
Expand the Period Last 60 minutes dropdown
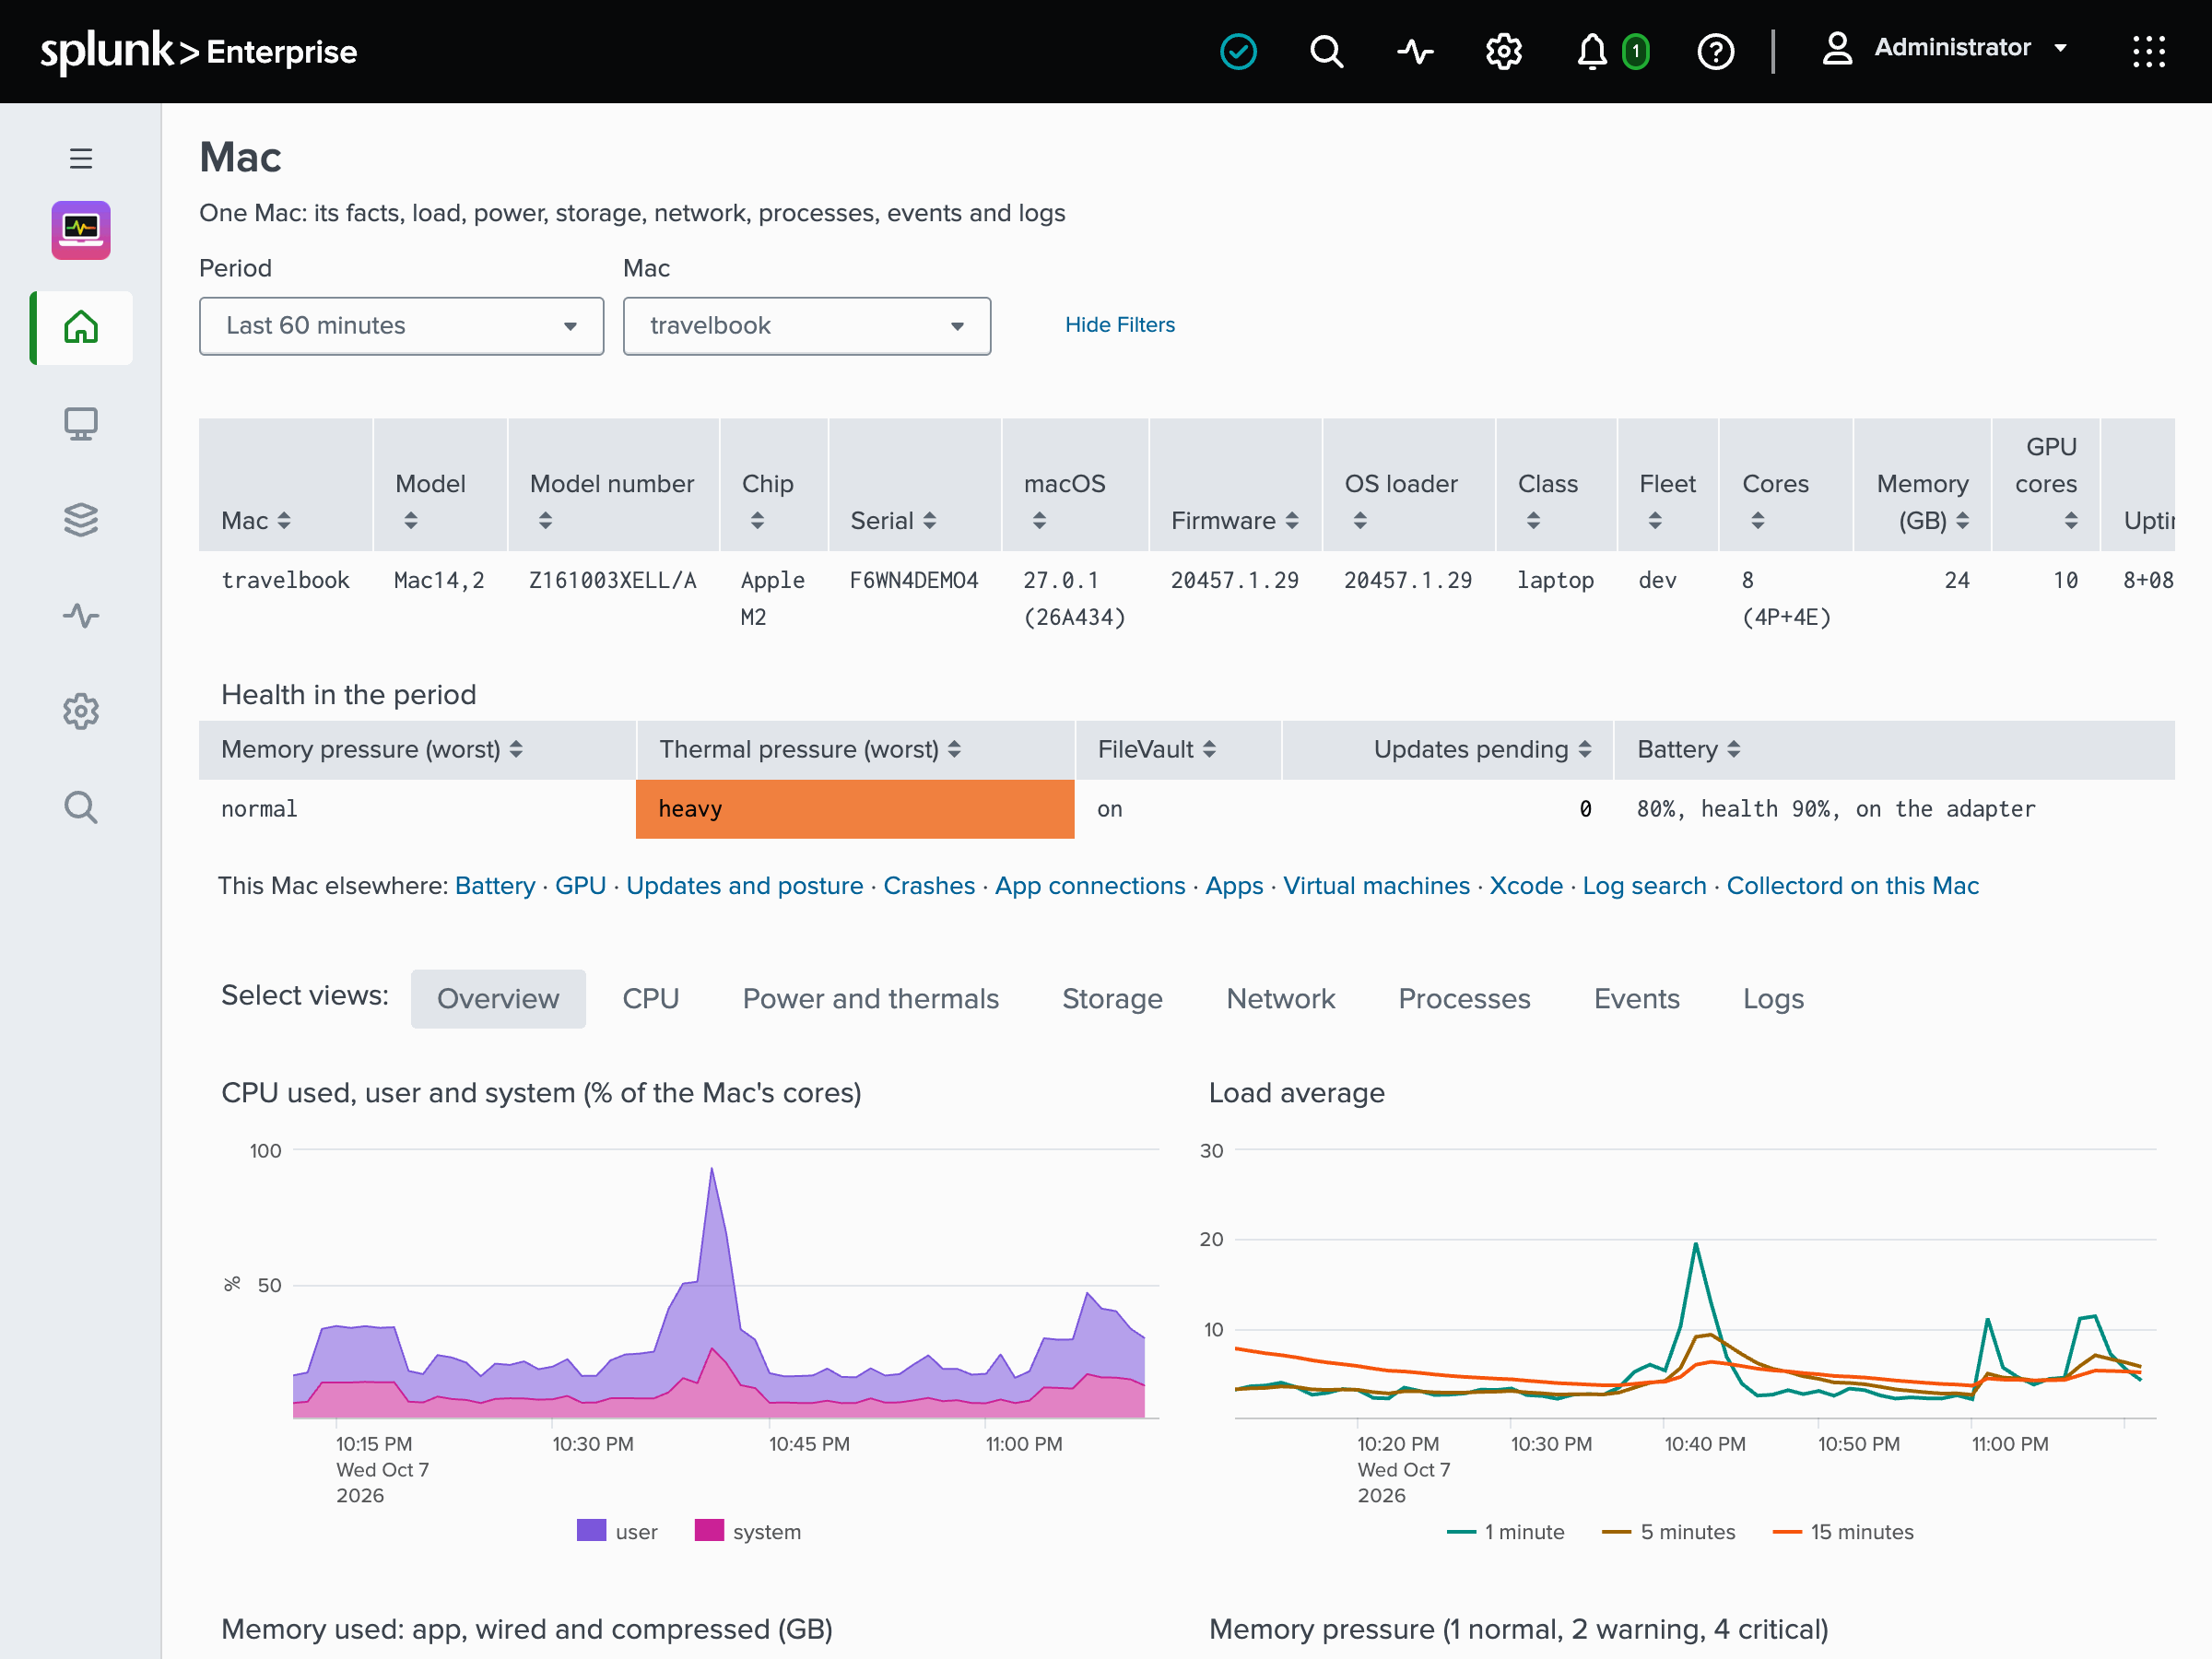[x=402, y=326]
